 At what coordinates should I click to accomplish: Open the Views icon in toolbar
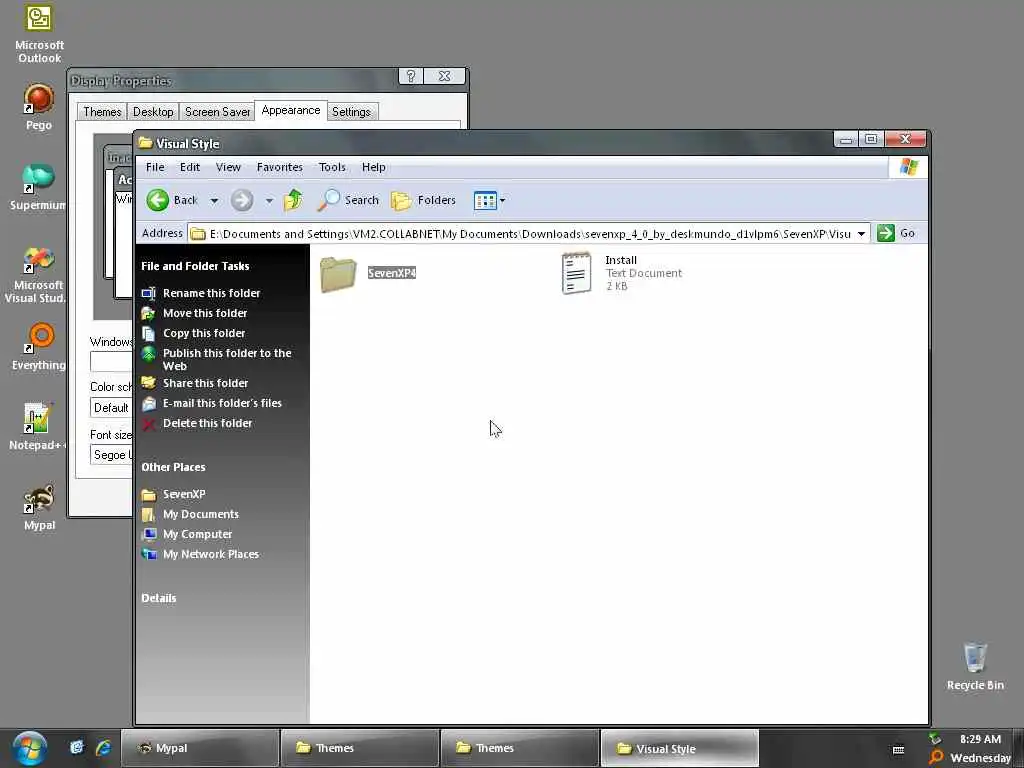[485, 200]
